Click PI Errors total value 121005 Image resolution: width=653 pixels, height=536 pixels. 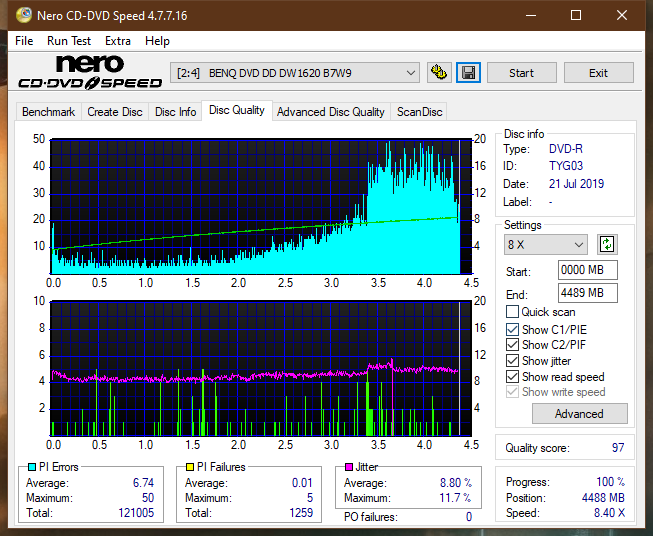pyautogui.click(x=136, y=513)
